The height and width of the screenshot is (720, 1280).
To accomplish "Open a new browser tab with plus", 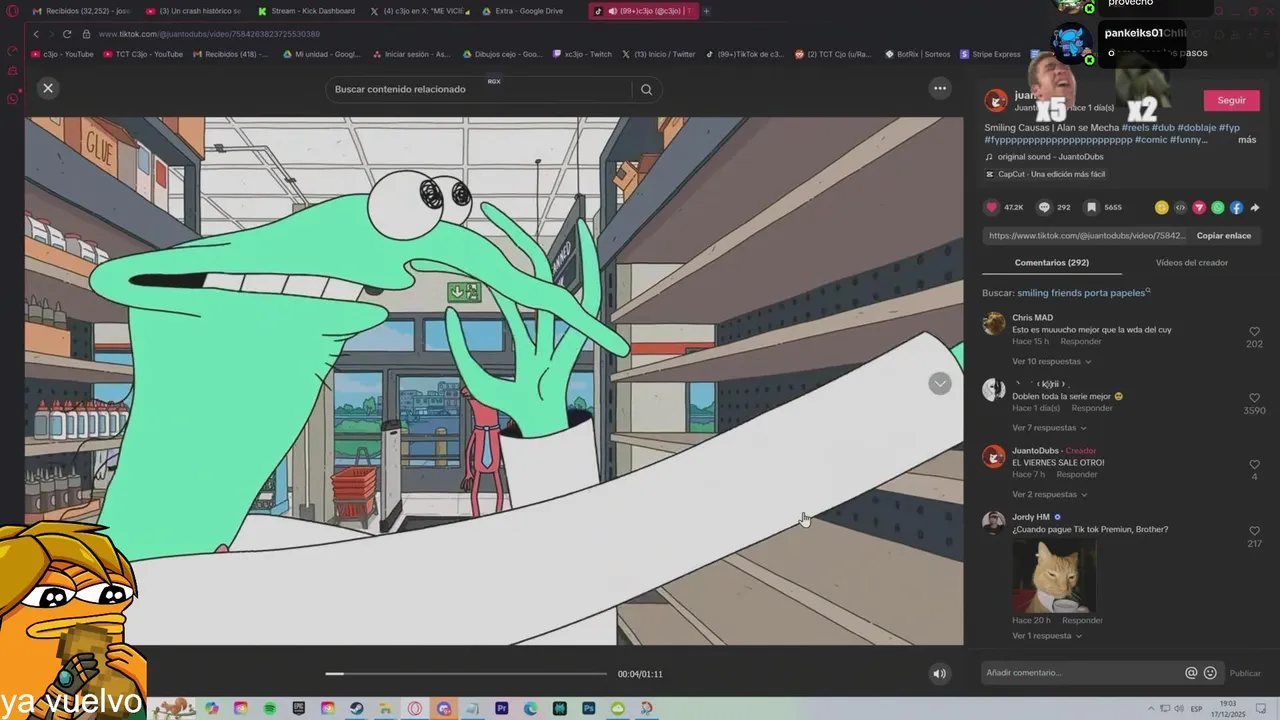I will [x=706, y=11].
